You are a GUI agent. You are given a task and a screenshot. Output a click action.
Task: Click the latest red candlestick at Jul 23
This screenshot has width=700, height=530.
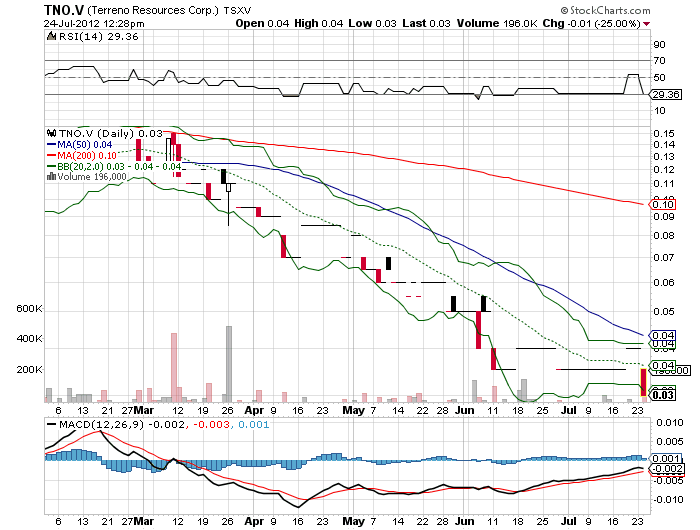point(643,382)
